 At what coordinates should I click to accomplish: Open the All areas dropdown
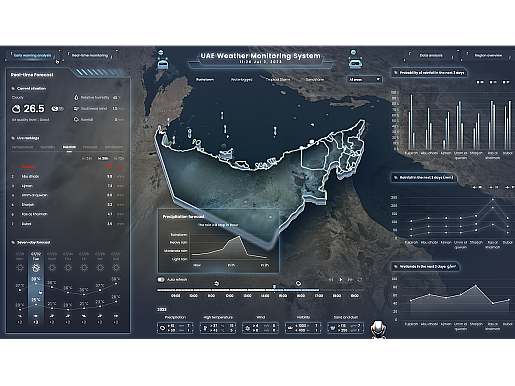click(x=365, y=80)
